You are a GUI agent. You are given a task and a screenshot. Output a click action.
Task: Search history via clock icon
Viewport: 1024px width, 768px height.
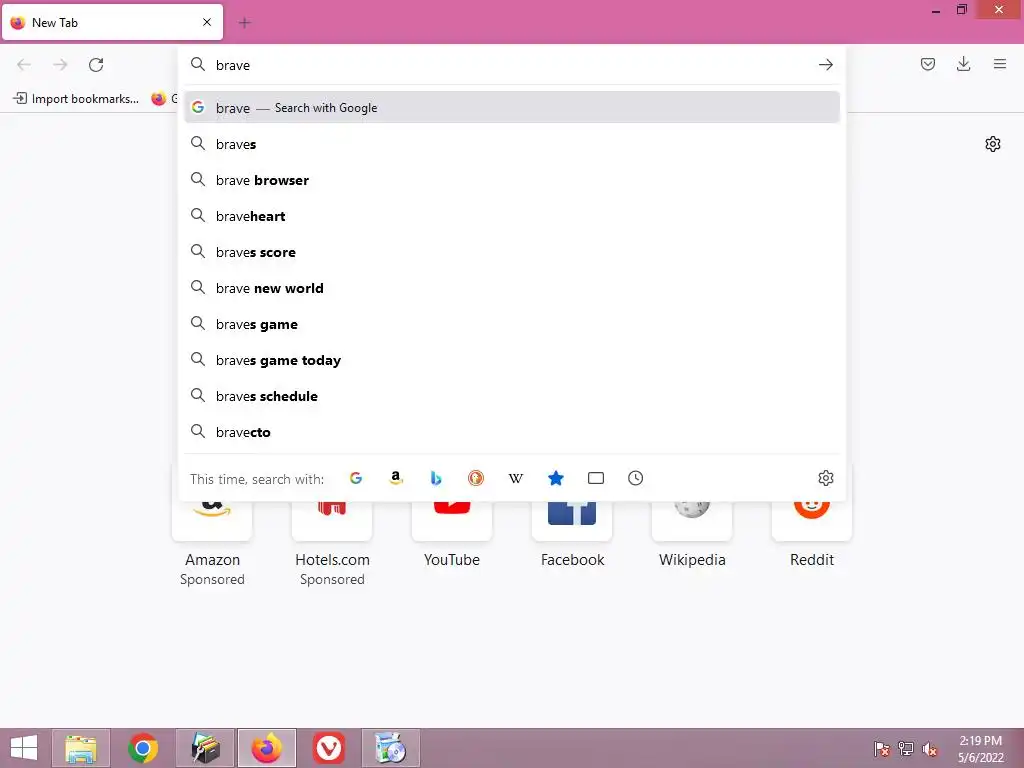635,478
